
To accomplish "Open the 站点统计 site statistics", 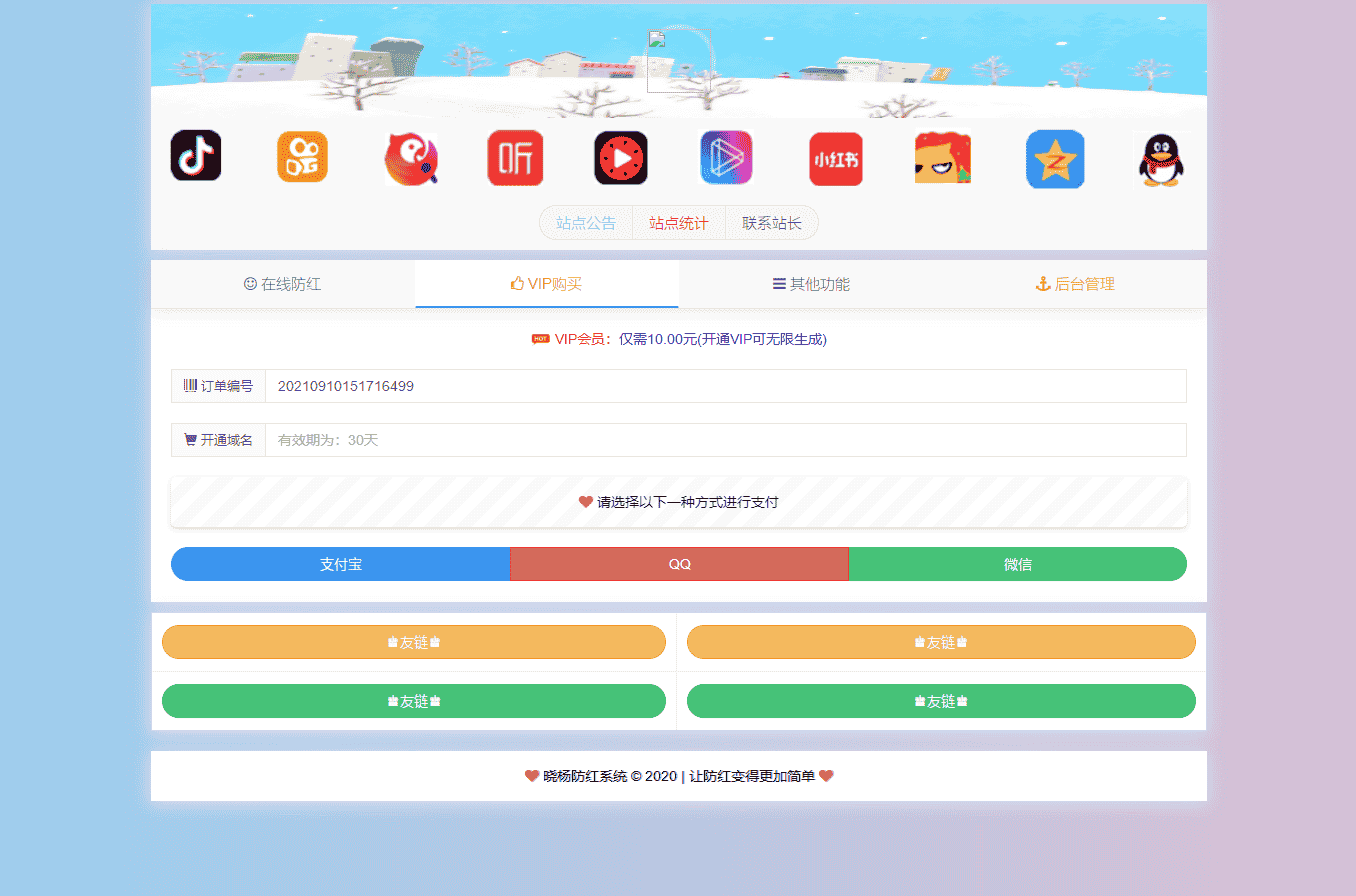I will pyautogui.click(x=678, y=223).
